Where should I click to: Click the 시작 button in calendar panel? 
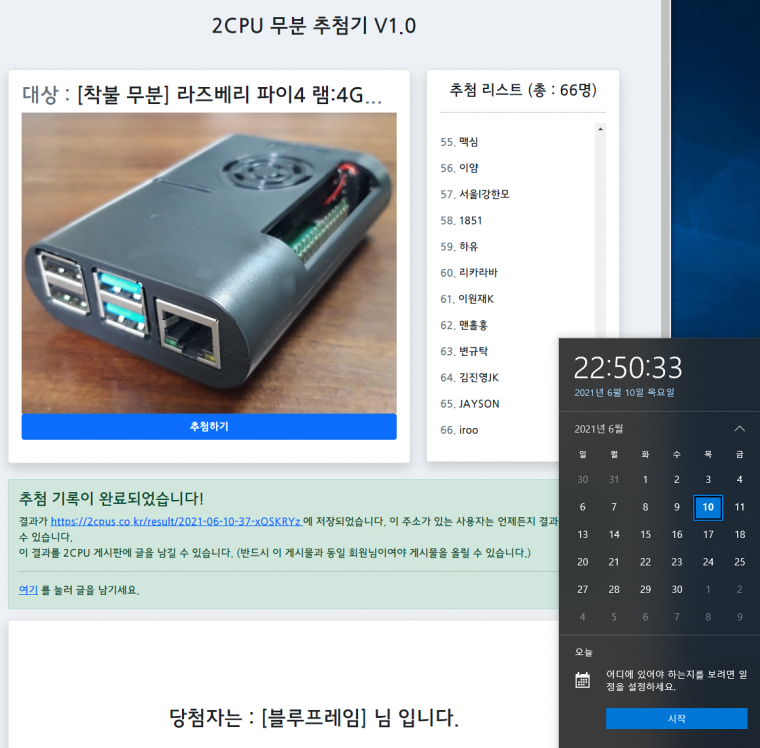click(x=677, y=718)
